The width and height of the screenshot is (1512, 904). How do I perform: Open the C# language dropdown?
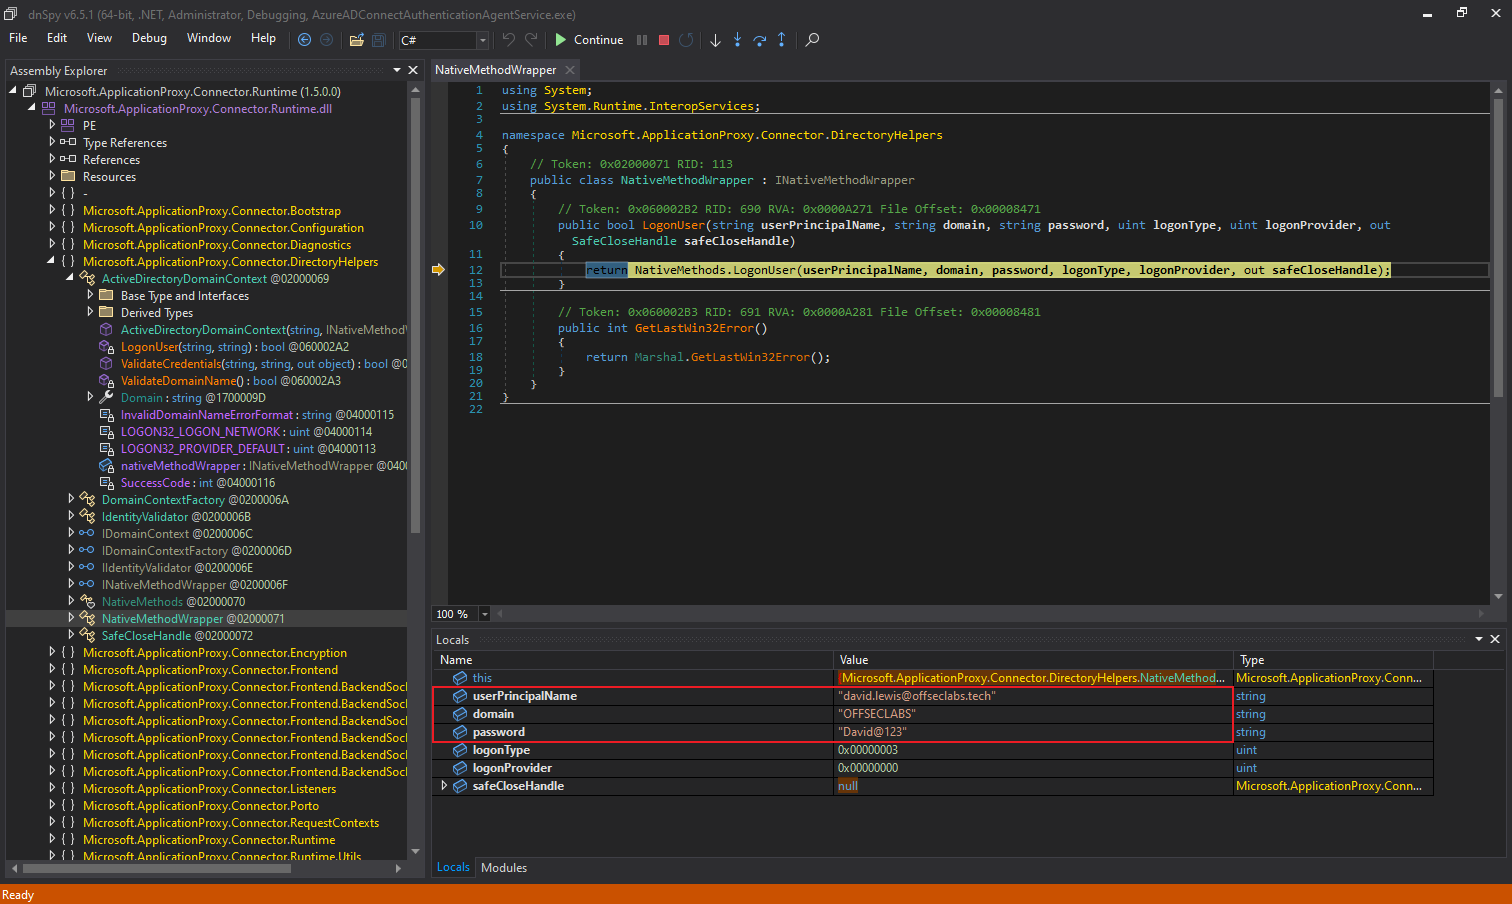pos(482,40)
